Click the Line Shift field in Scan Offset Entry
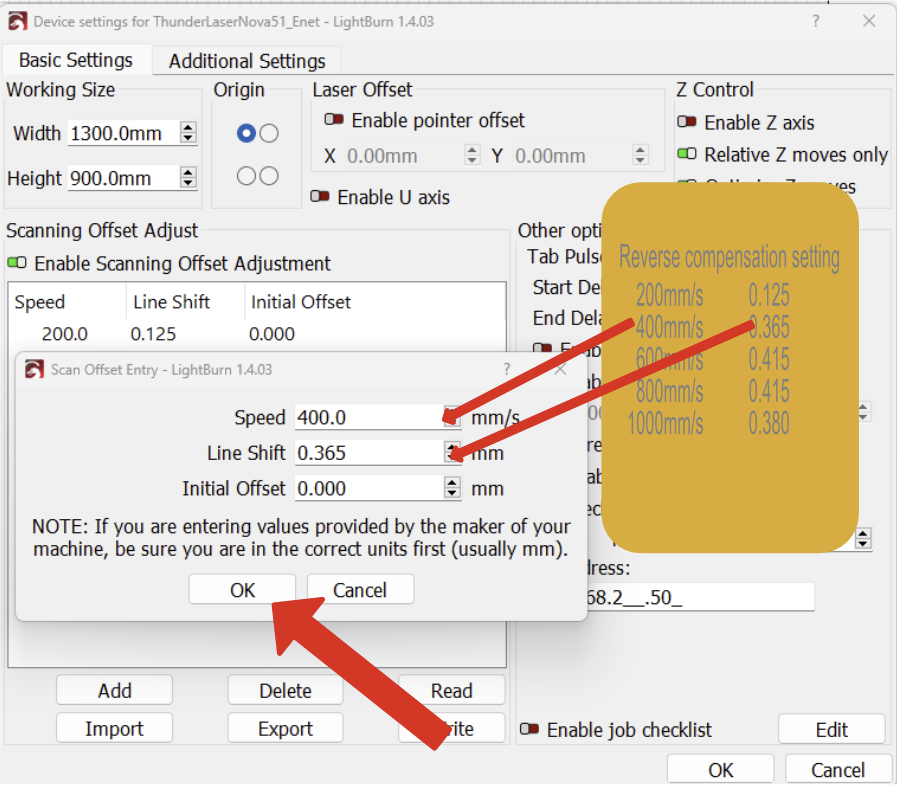This screenshot has height=785, width=897. click(x=370, y=453)
